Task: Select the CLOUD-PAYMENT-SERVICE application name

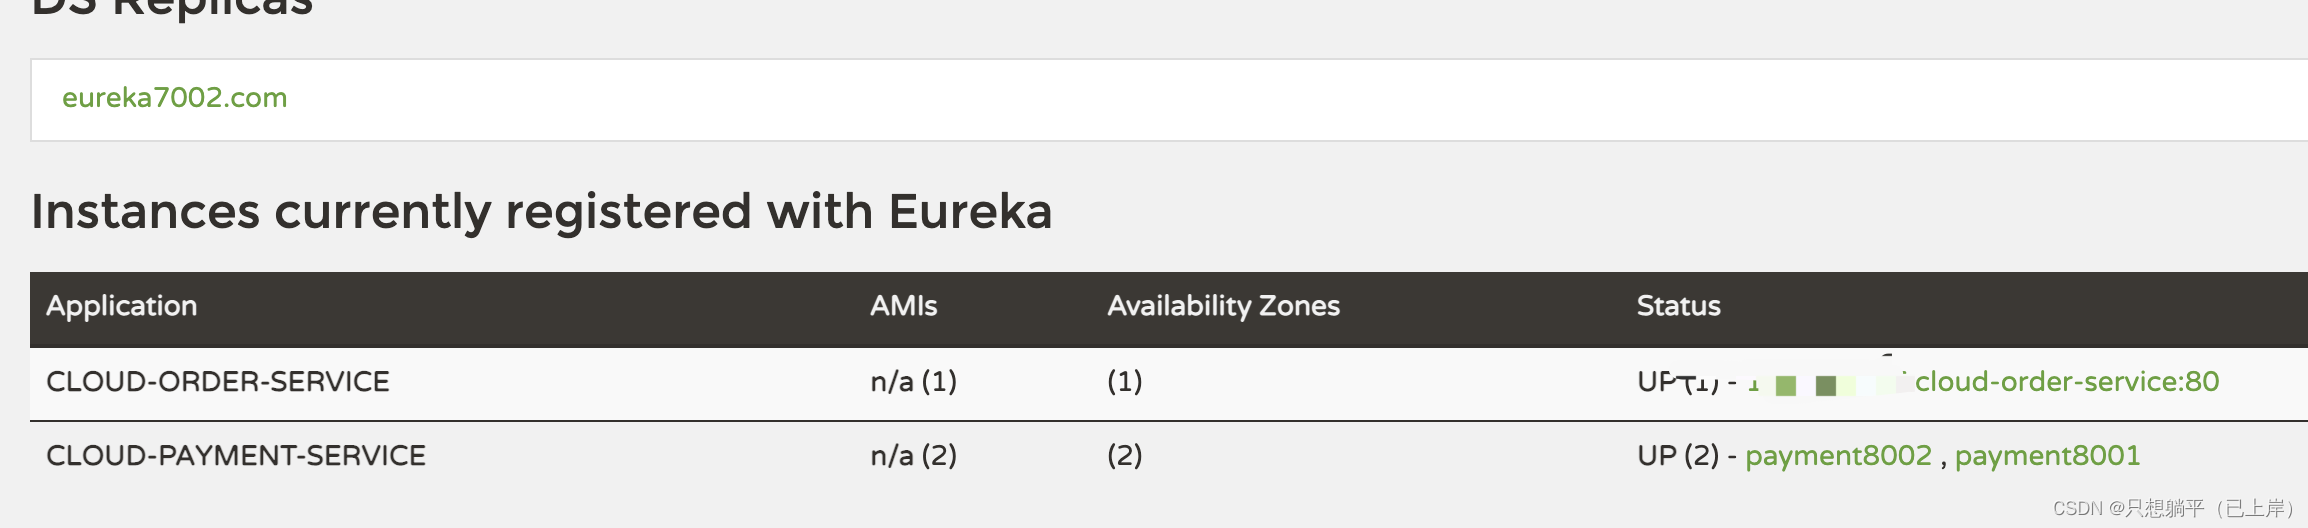Action: 236,456
